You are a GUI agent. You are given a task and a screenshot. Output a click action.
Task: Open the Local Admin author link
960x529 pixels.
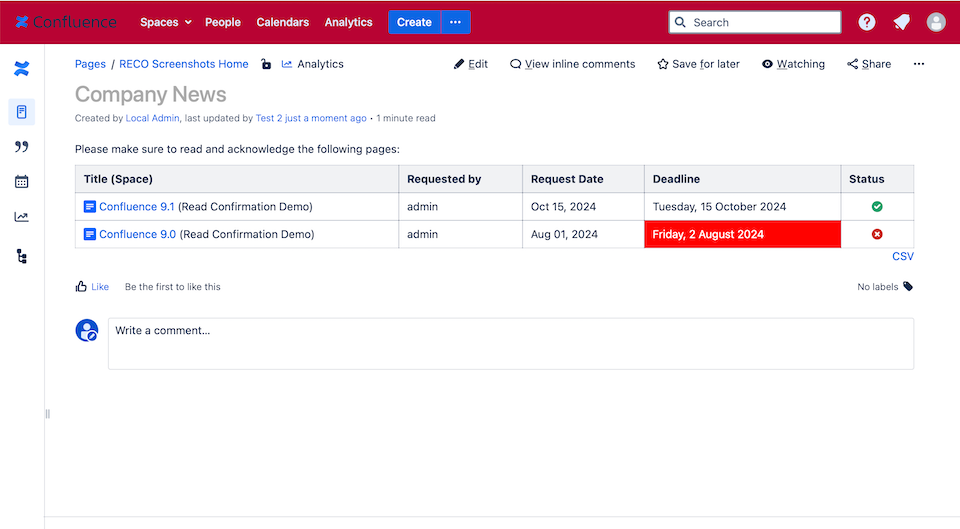click(x=152, y=118)
